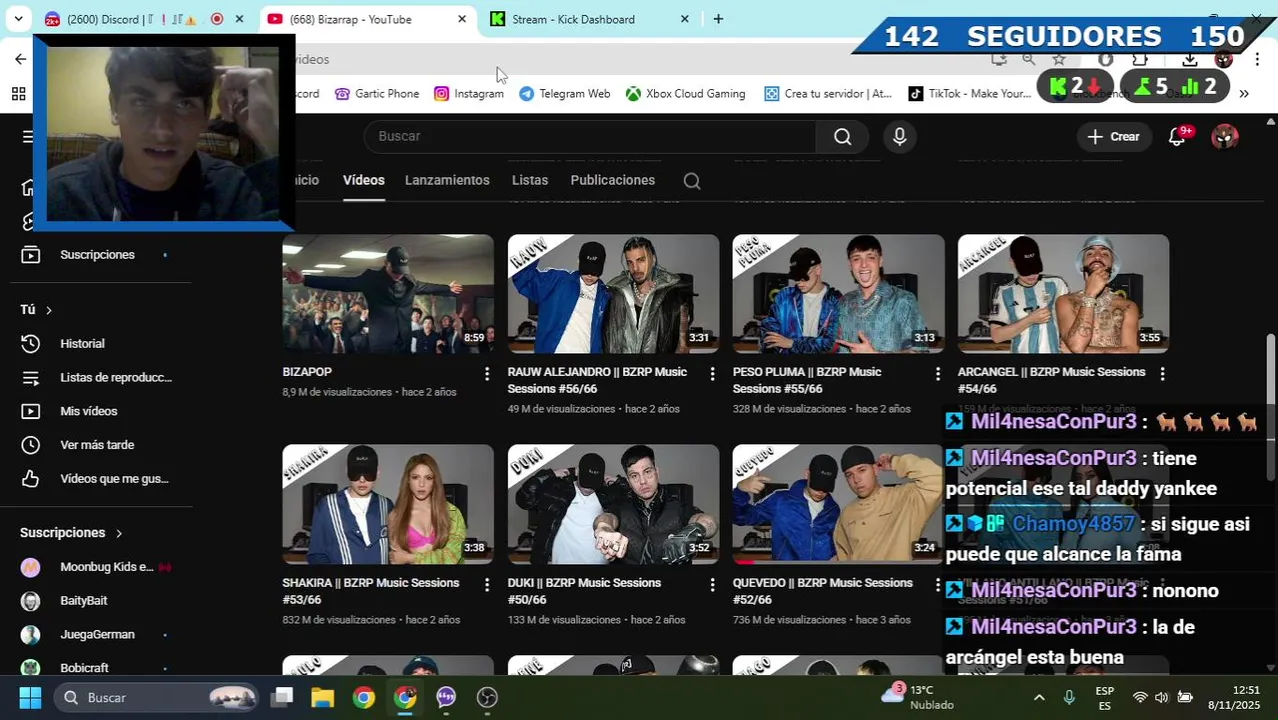This screenshot has width=1278, height=720.
Task: Open Listas de reproducción sidebar item
Action: (x=96, y=377)
